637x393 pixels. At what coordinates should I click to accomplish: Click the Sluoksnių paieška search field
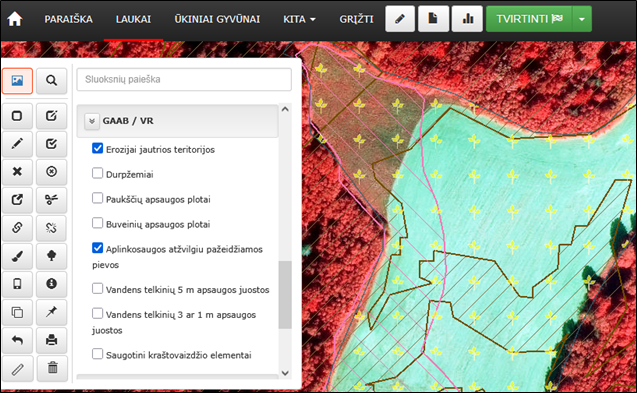(x=184, y=79)
